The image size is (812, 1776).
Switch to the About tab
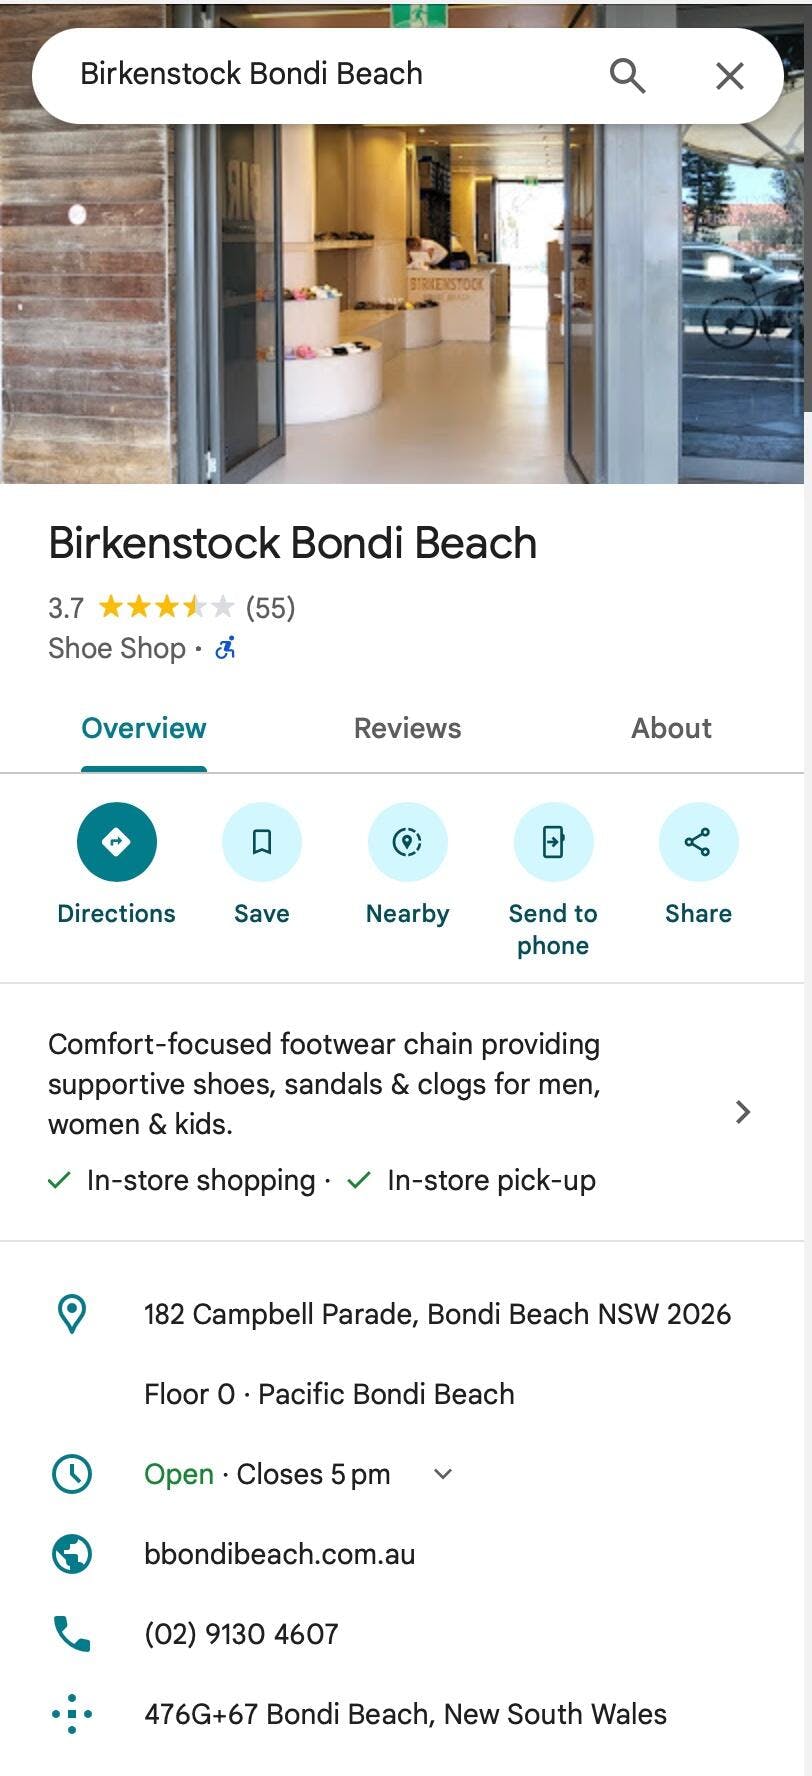[671, 728]
